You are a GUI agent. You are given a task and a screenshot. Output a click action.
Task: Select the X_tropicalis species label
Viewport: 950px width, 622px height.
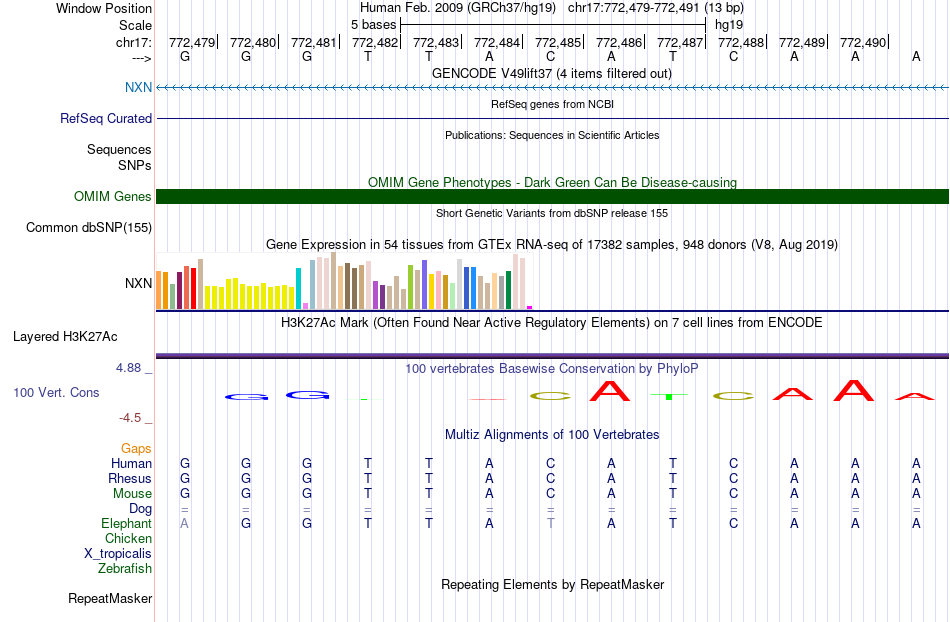118,553
